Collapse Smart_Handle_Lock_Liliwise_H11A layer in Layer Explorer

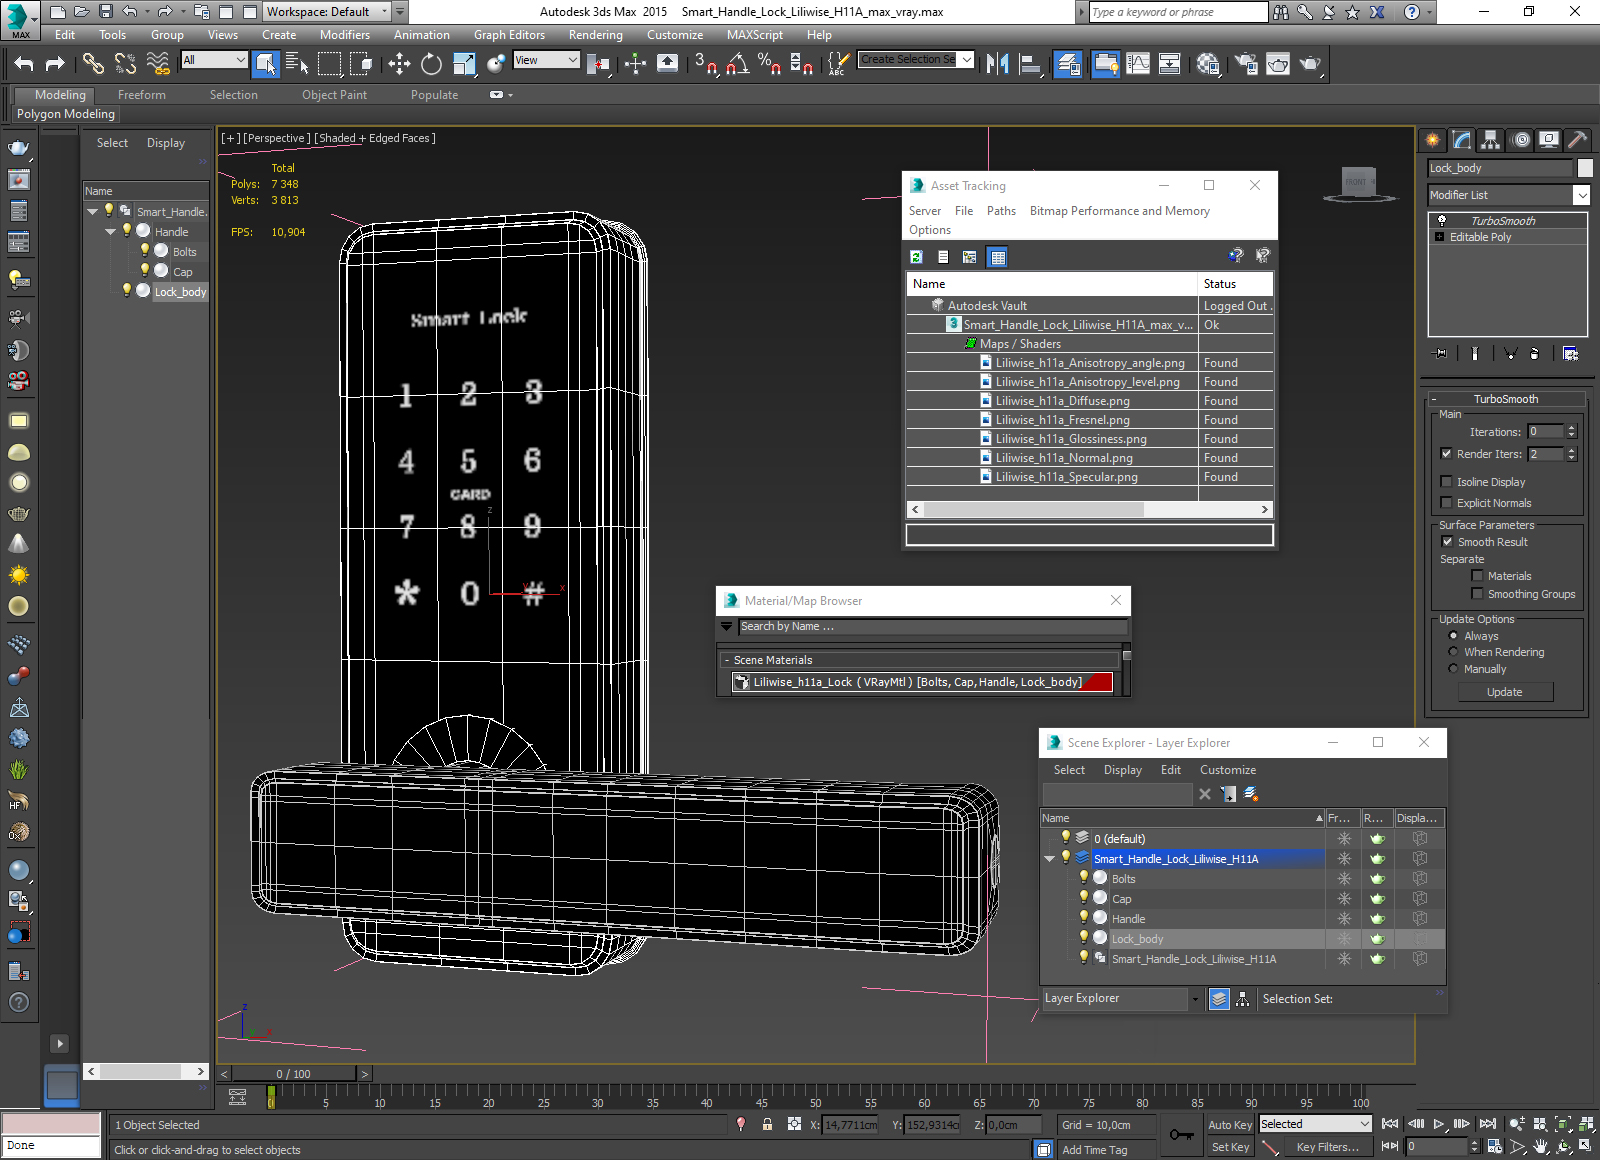click(1049, 858)
